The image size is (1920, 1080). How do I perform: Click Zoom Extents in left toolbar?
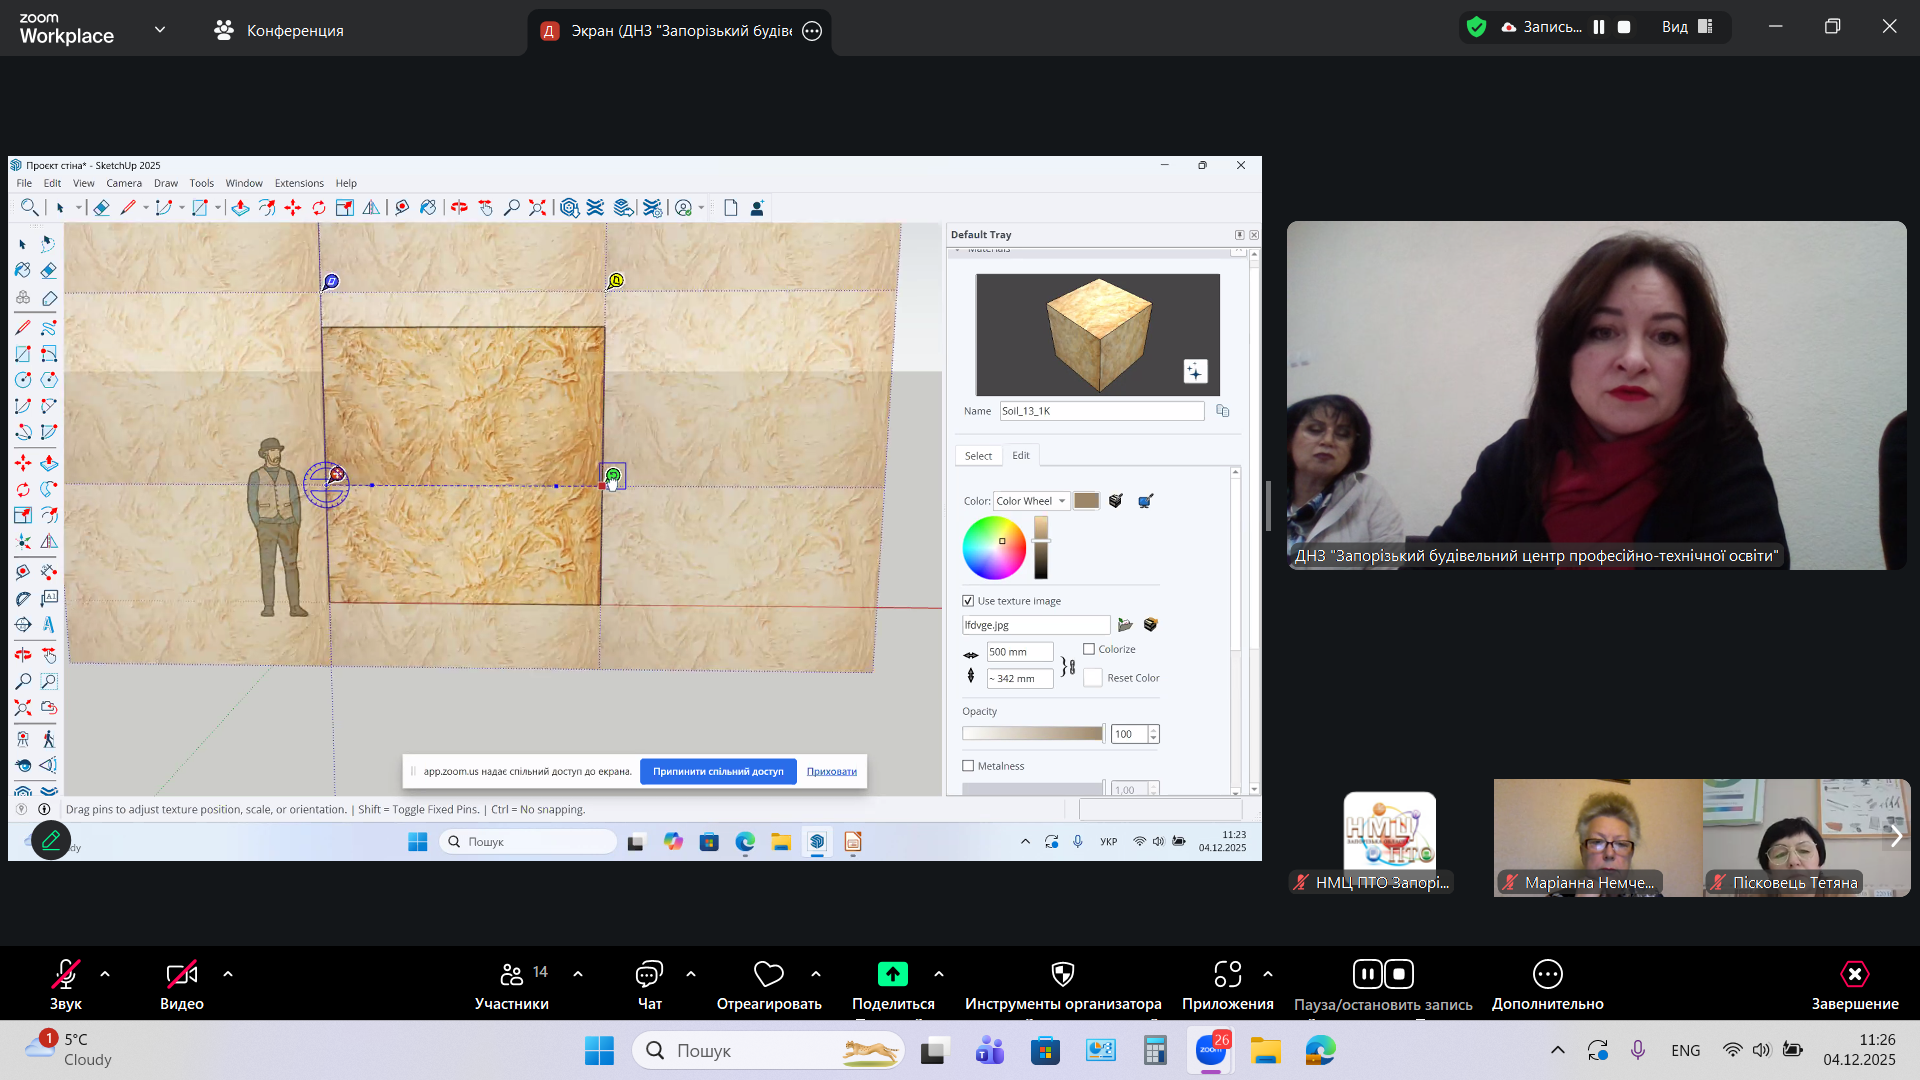23,707
